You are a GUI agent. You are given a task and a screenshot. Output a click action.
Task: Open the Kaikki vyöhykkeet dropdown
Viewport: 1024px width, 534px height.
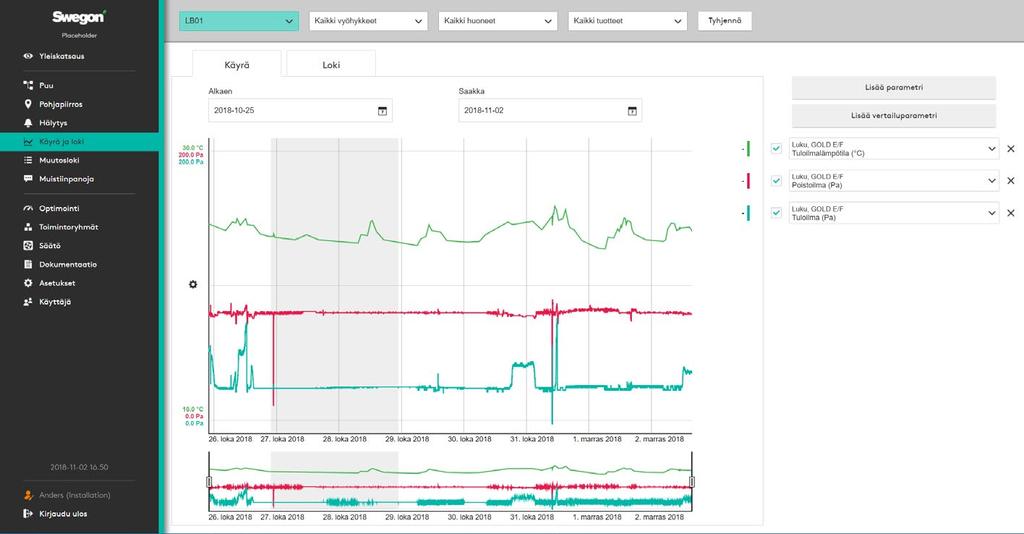(x=368, y=21)
